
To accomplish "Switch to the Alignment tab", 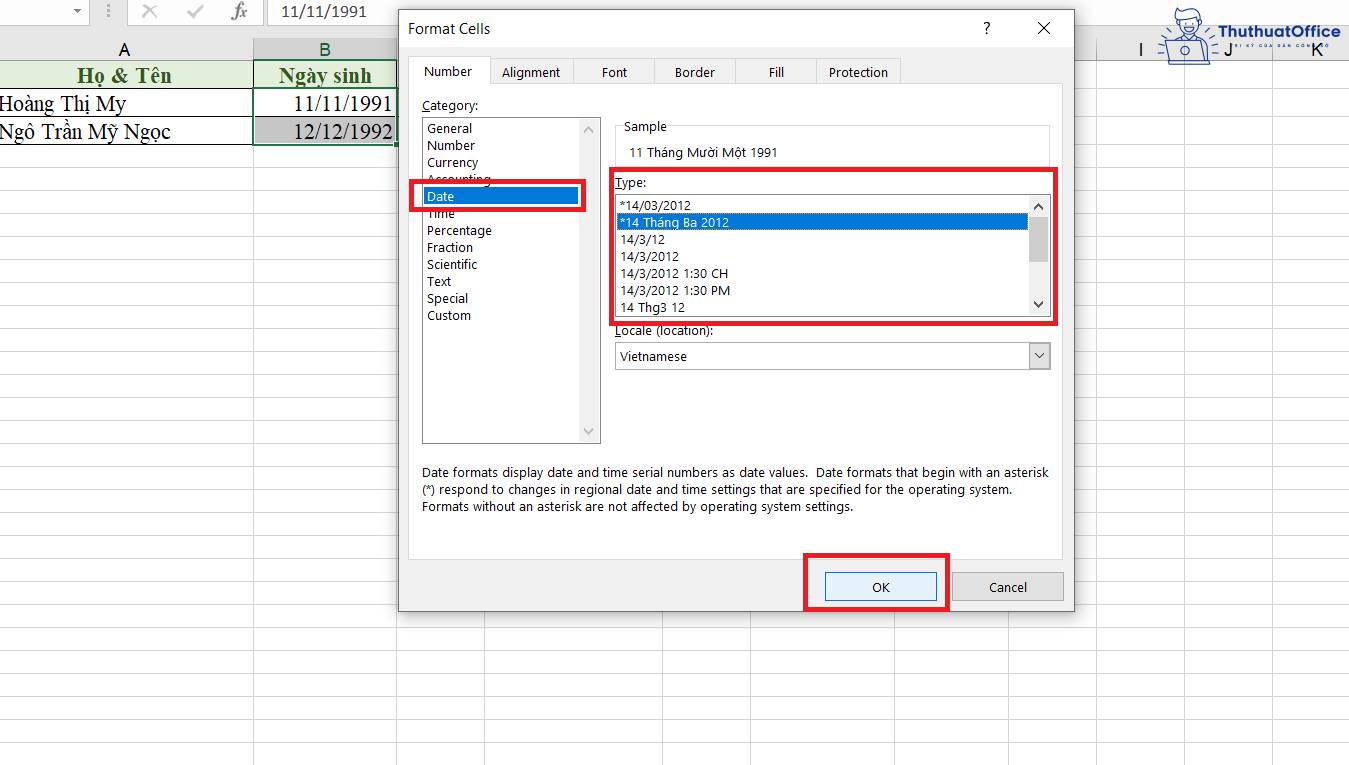I will coord(531,71).
